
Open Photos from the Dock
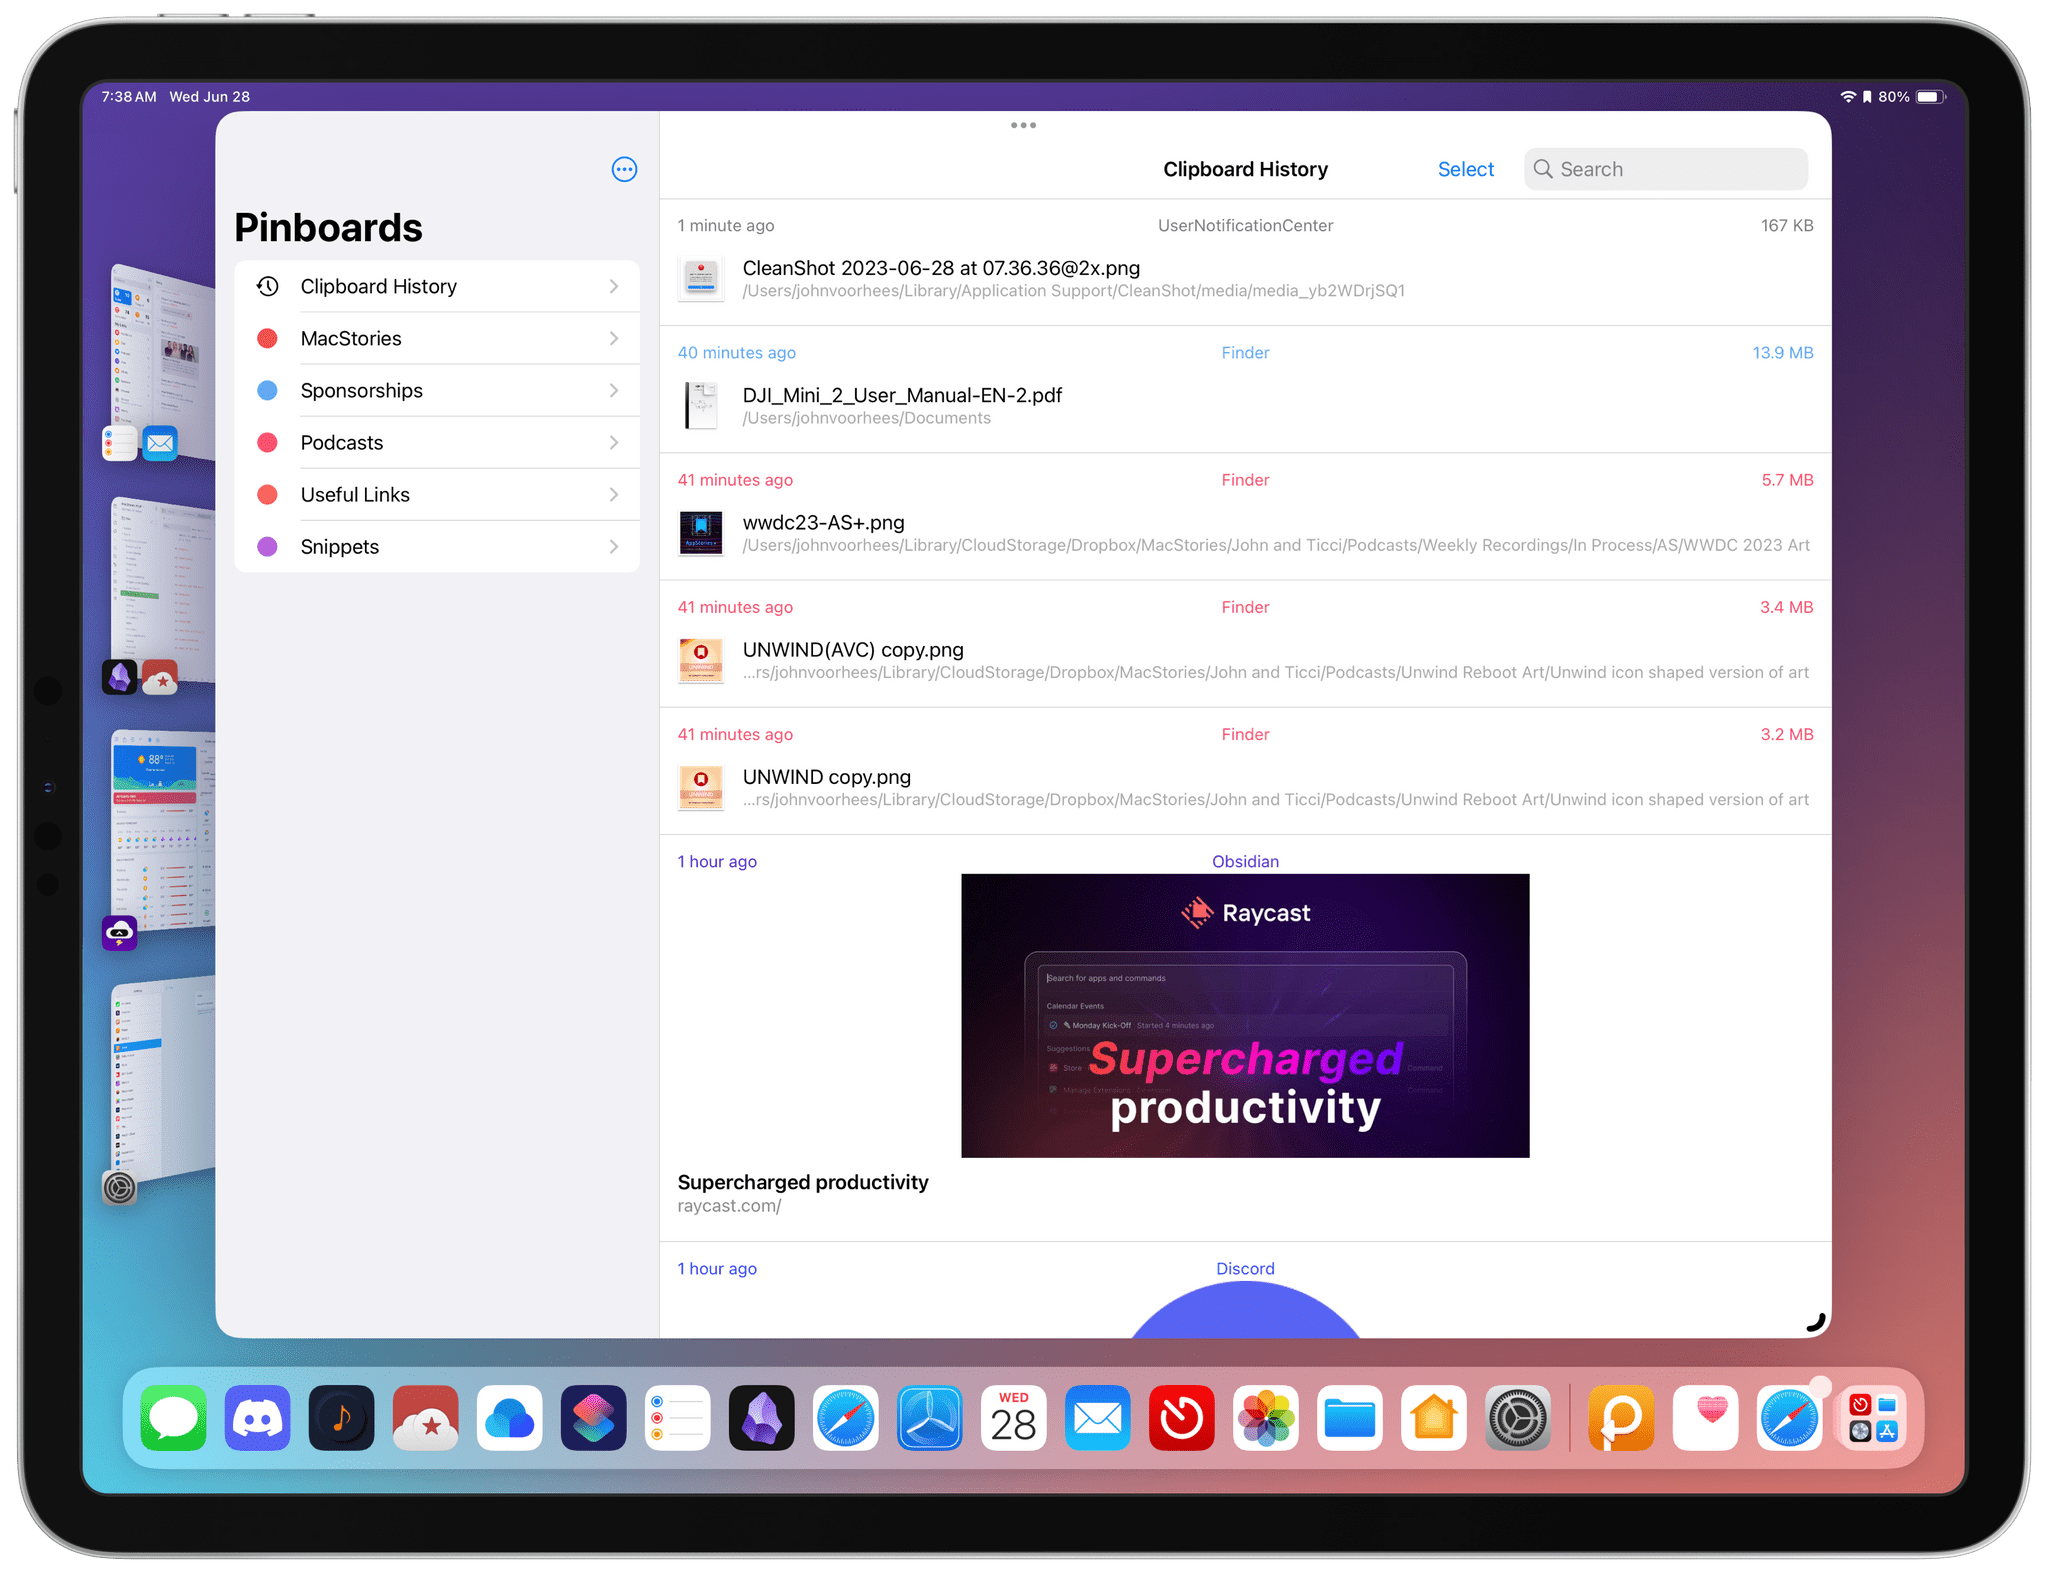tap(1266, 1418)
